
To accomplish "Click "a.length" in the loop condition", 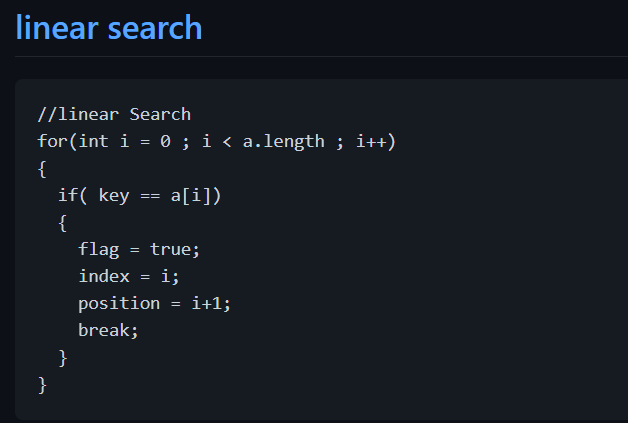I will (284, 142).
